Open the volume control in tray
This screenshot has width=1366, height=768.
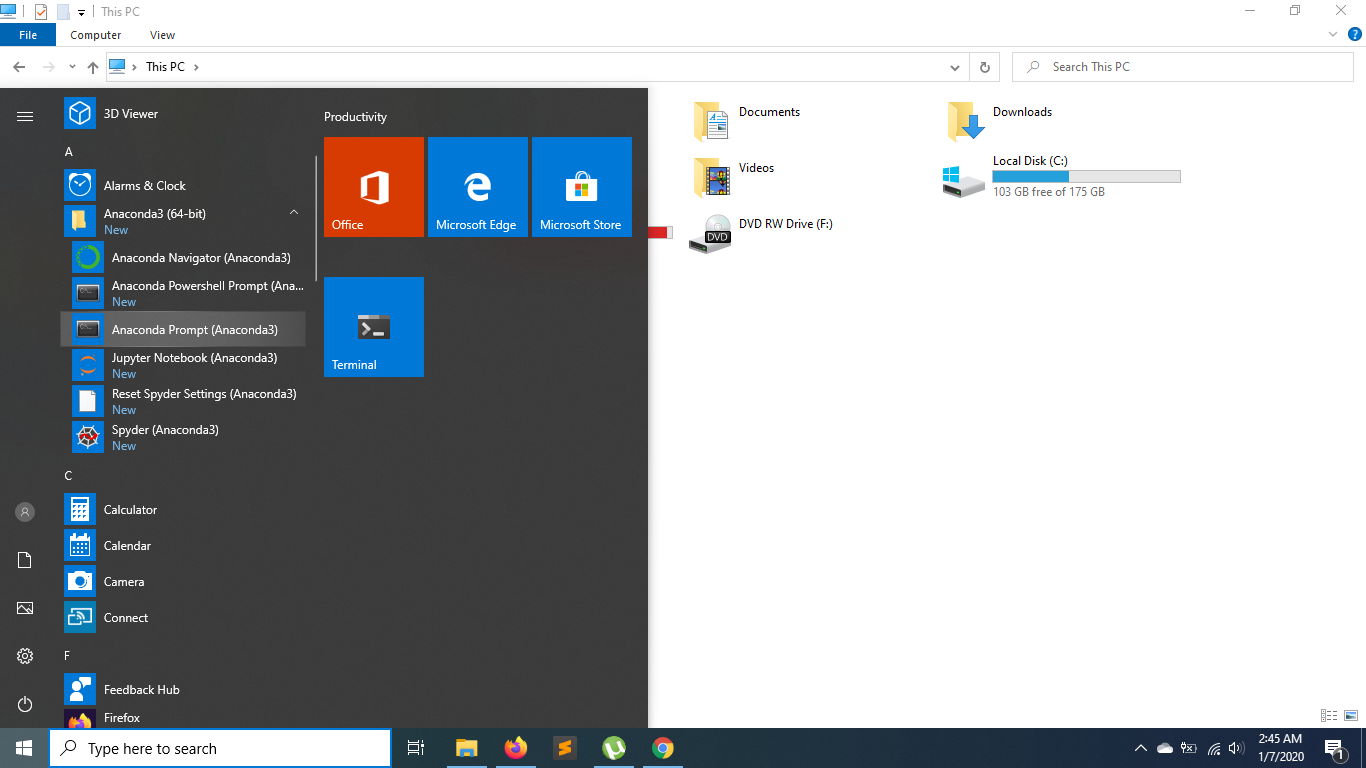point(1236,748)
